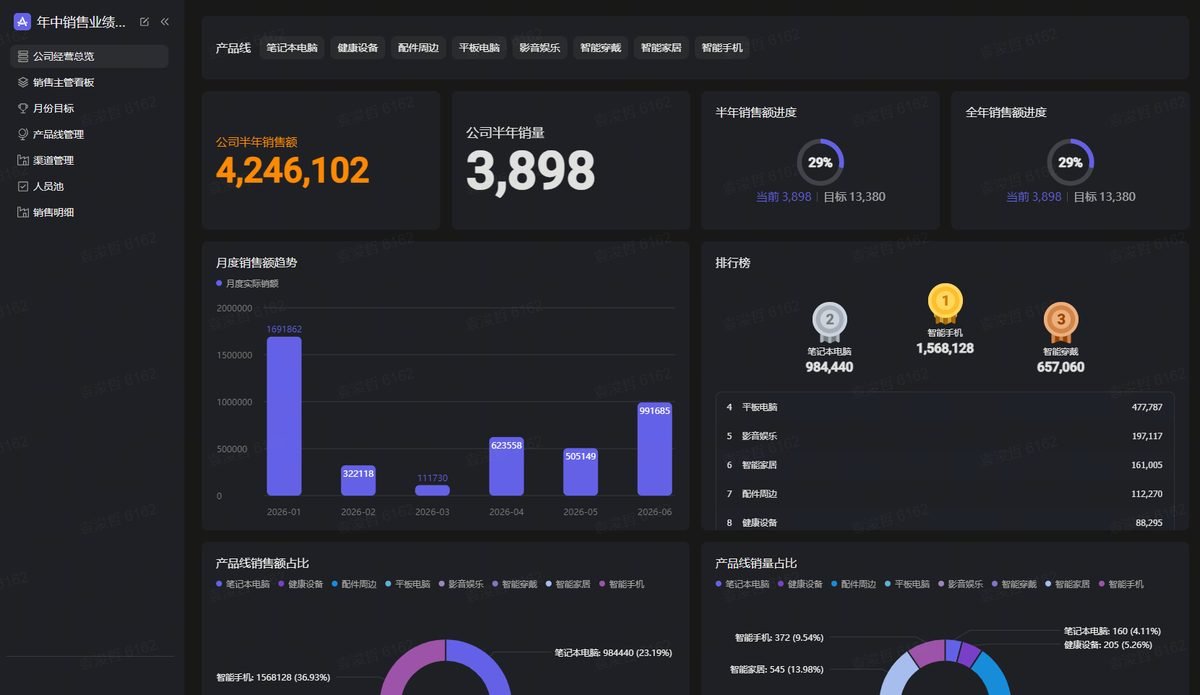
Task: Filter product line by 笔记本电脑
Action: [x=292, y=47]
